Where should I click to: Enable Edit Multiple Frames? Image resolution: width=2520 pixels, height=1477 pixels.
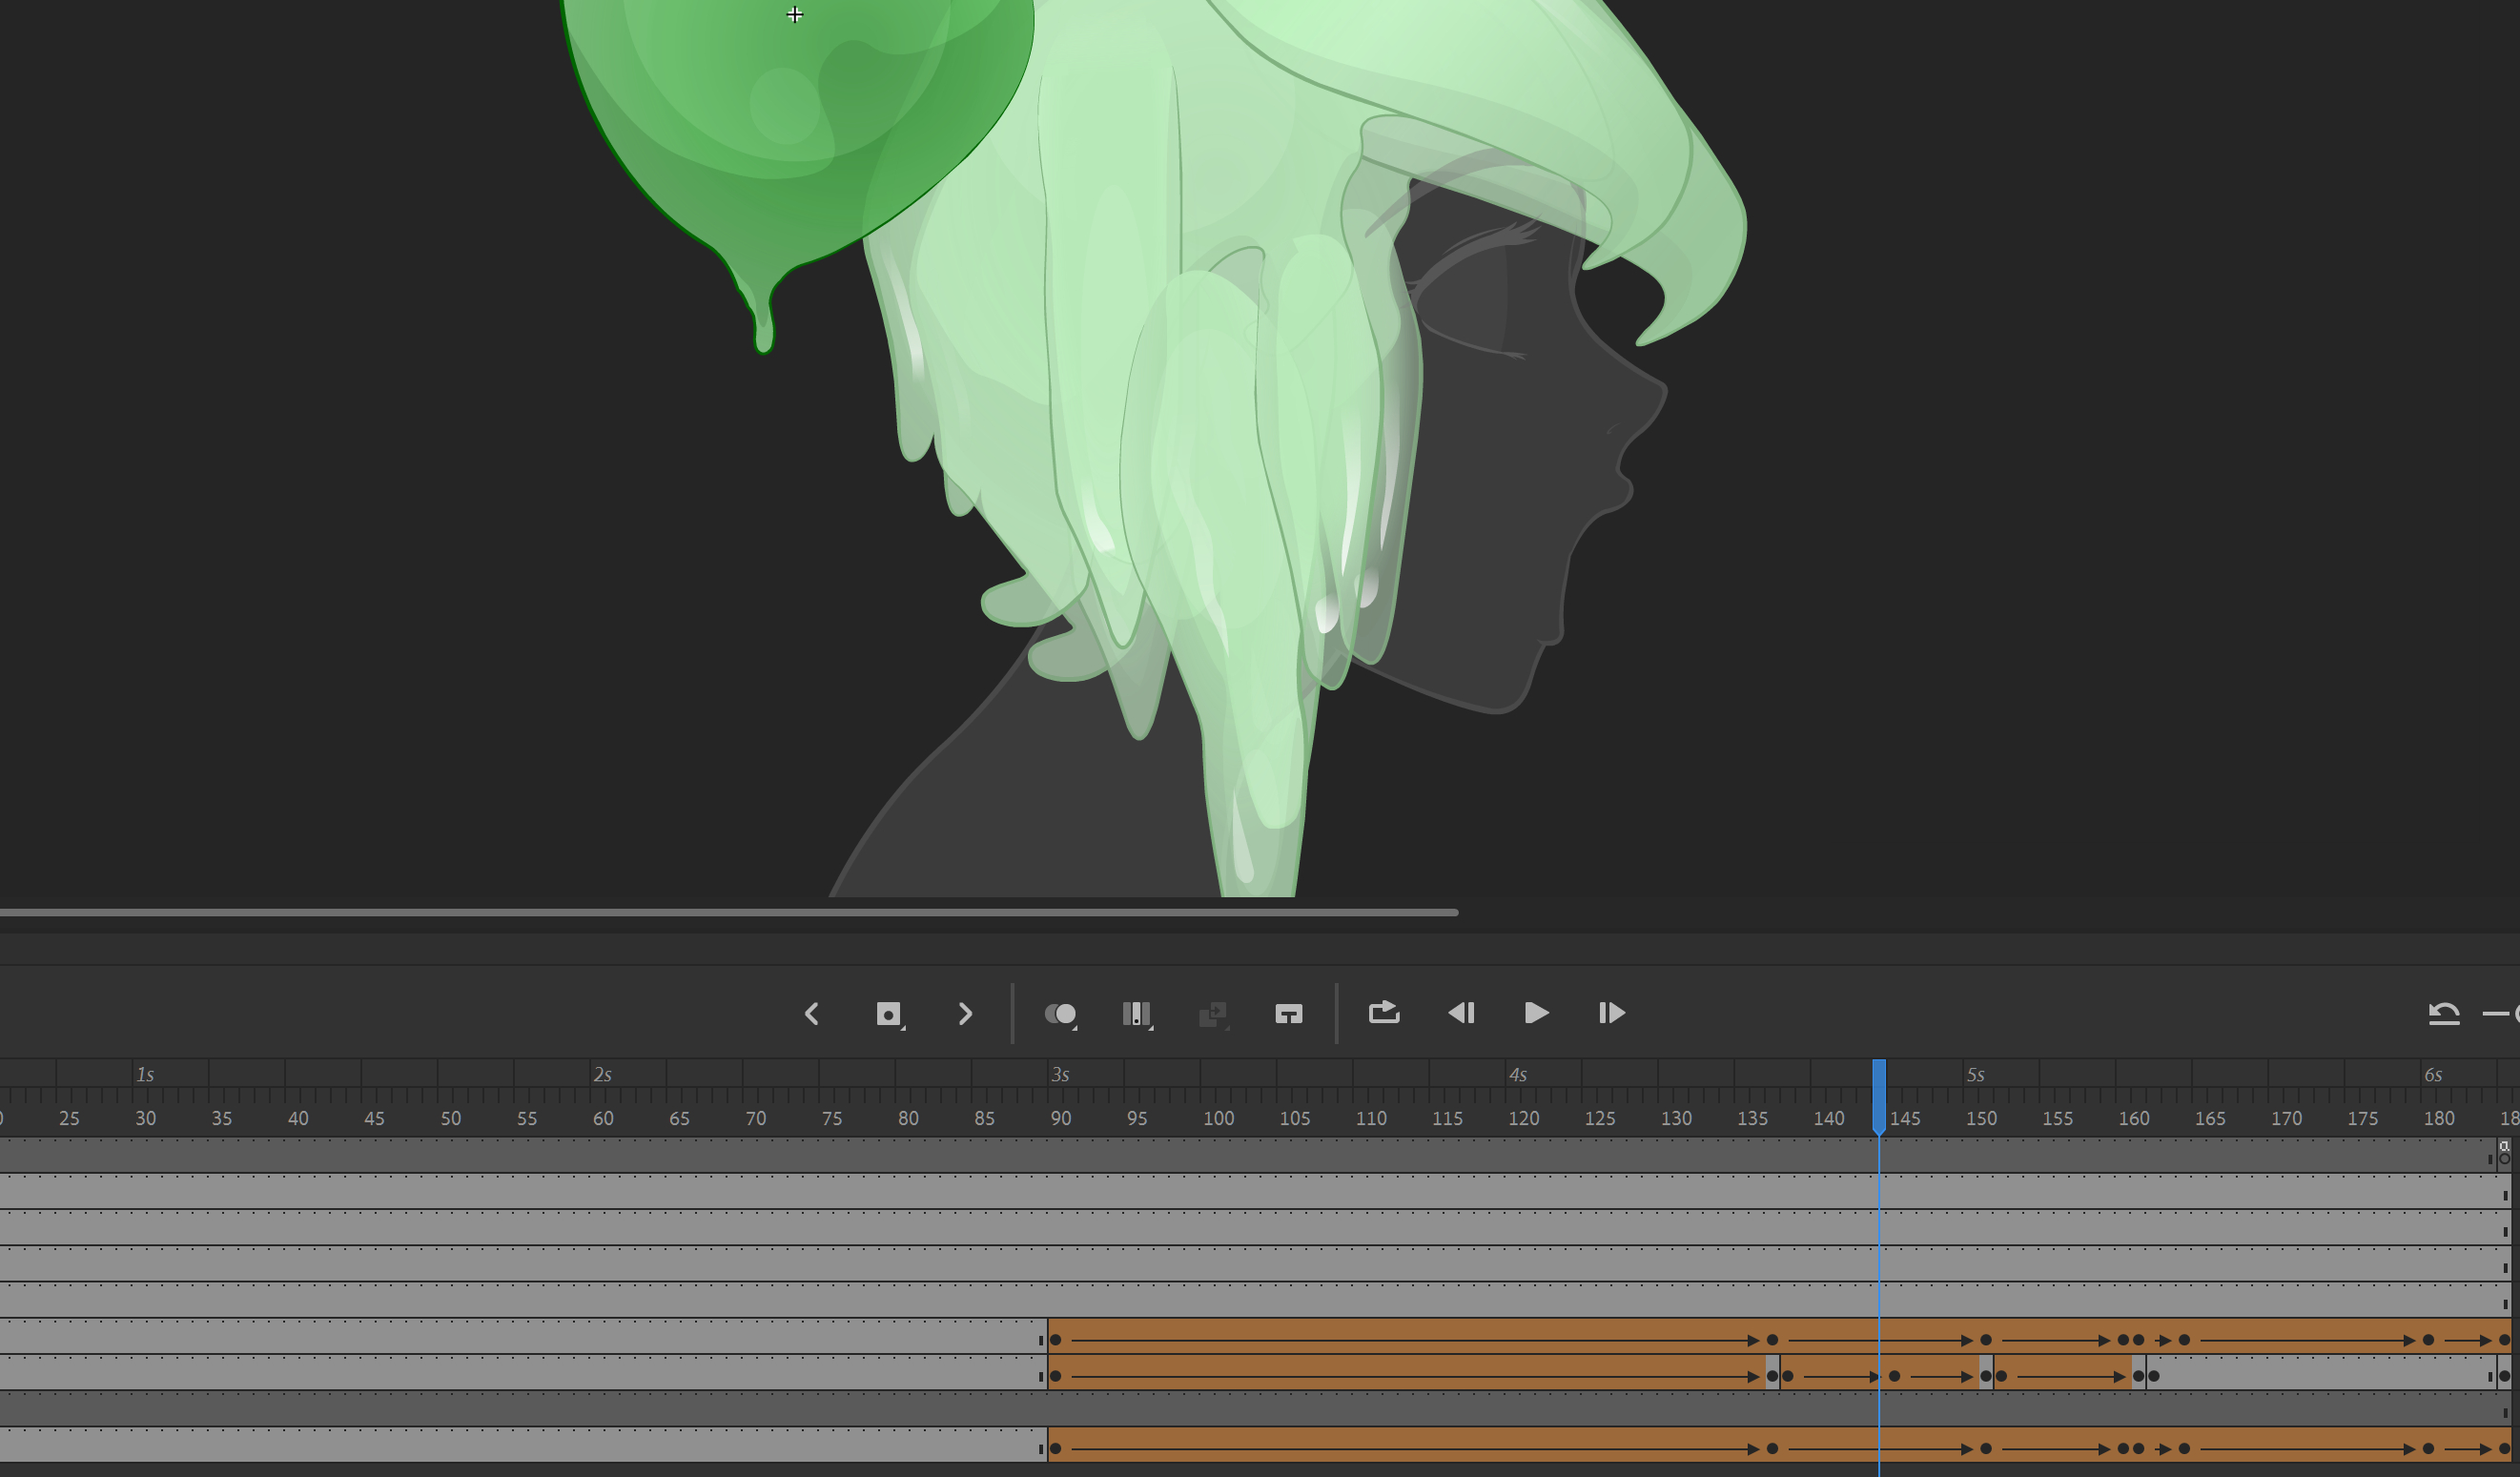1136,1014
